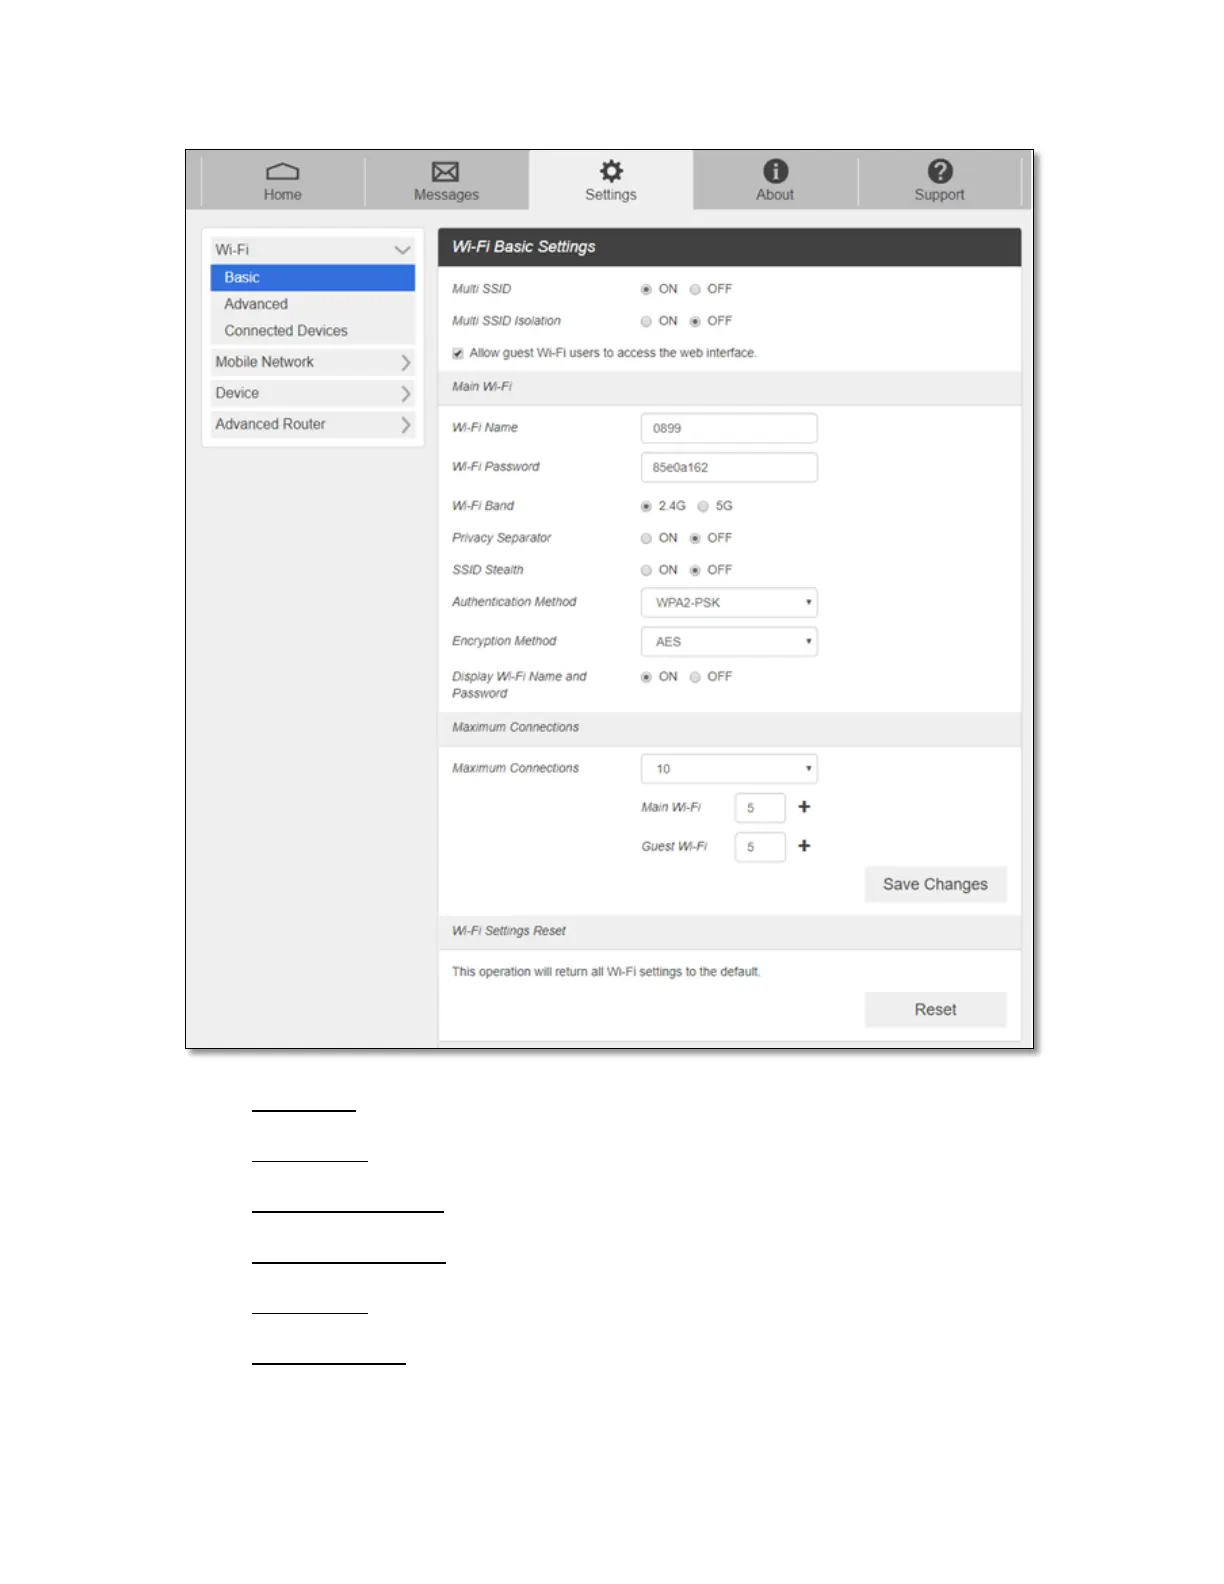Turn Privacy Separator ON

point(646,539)
